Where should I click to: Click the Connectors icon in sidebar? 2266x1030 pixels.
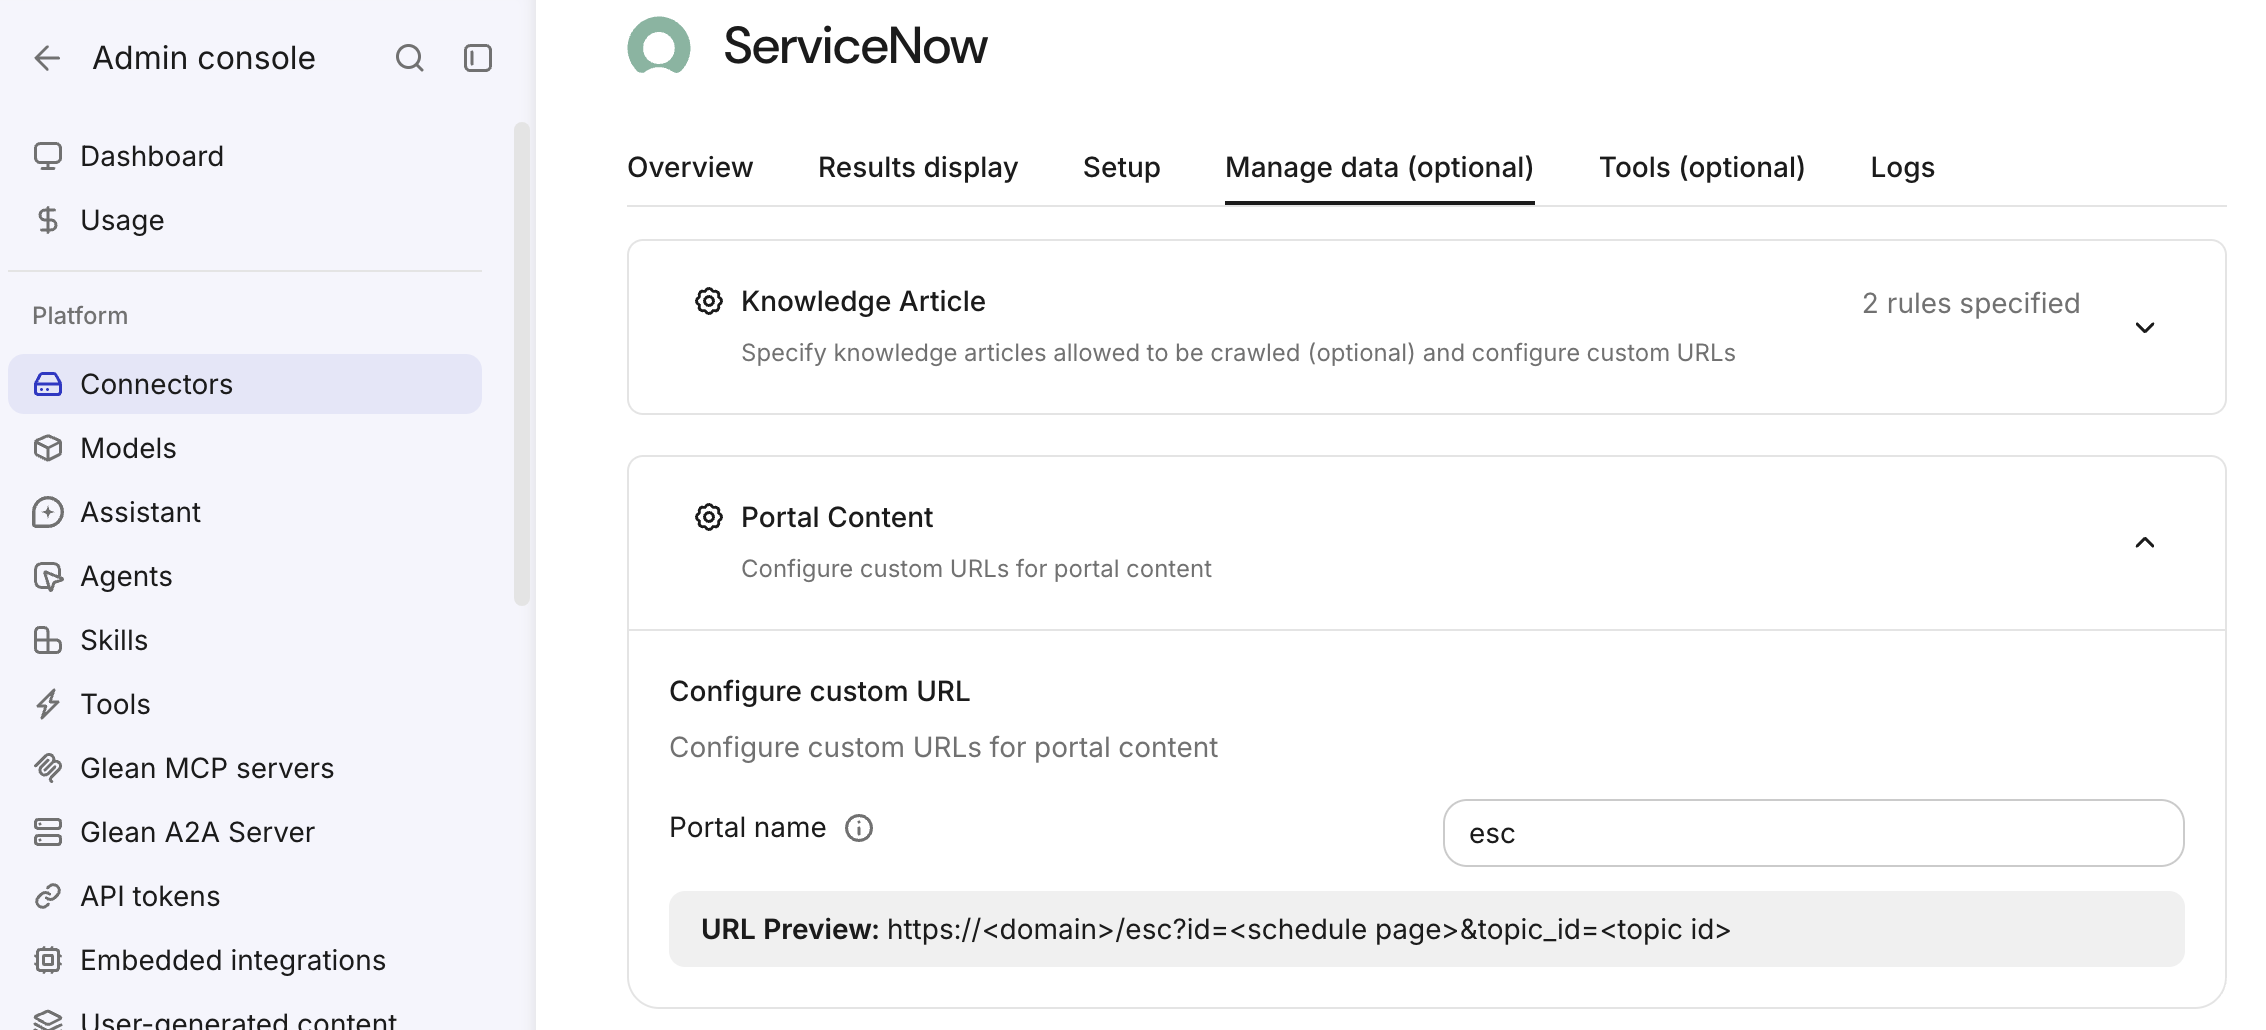tap(48, 384)
